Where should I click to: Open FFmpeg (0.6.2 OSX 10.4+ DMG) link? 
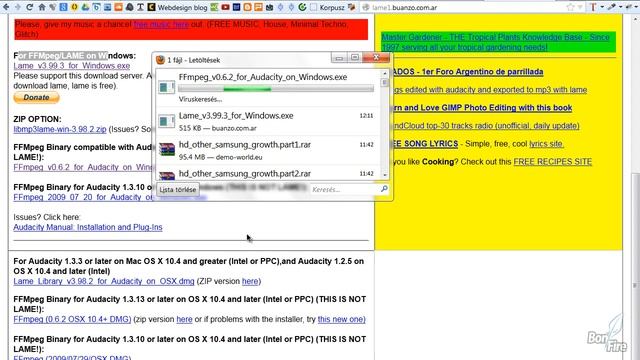coord(72,319)
